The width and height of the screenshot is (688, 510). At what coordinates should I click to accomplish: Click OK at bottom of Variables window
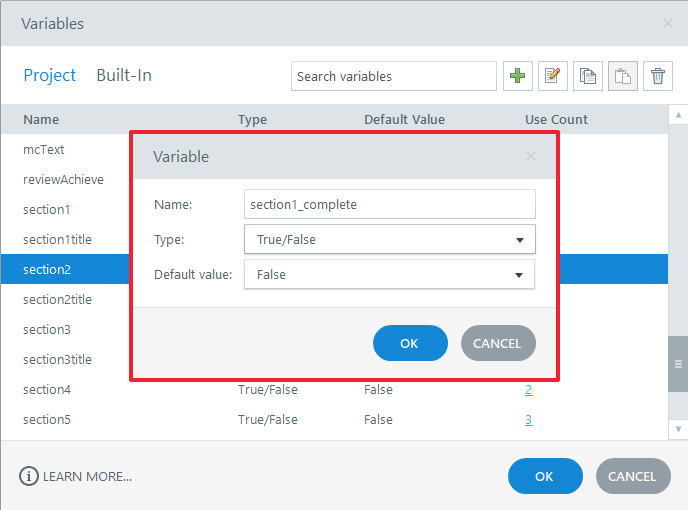545,476
